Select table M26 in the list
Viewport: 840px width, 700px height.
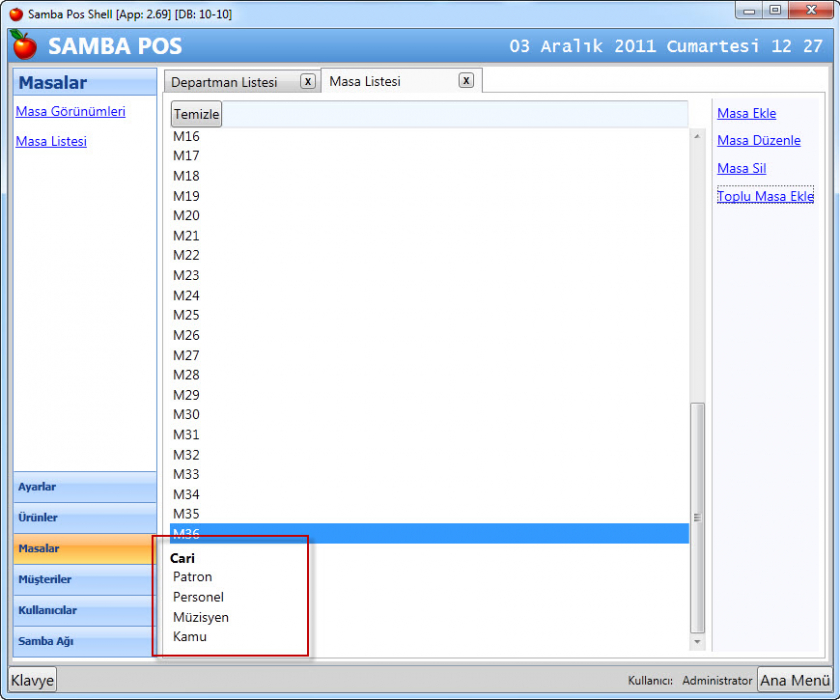[x=429, y=335]
